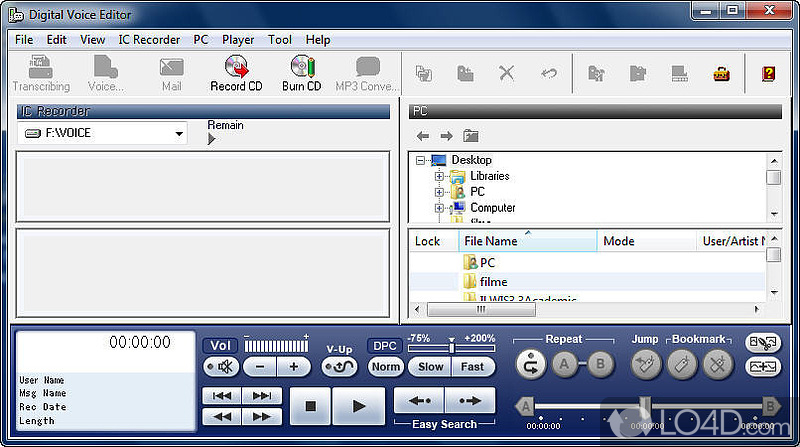
Task: Expand the PC tree node
Action: click(x=439, y=192)
